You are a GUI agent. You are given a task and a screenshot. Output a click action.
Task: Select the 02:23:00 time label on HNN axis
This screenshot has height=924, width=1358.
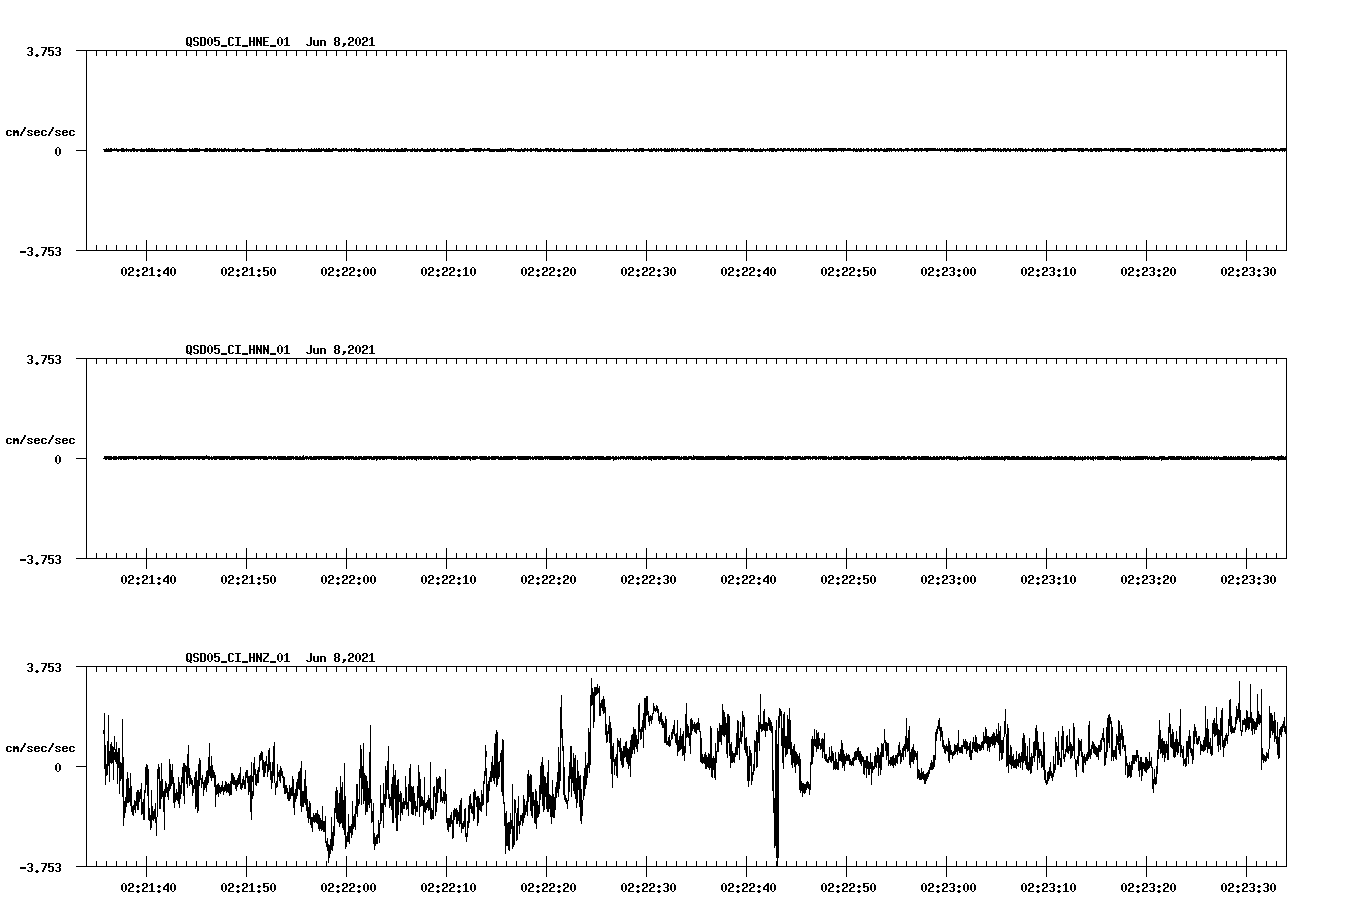pyautogui.click(x=948, y=580)
